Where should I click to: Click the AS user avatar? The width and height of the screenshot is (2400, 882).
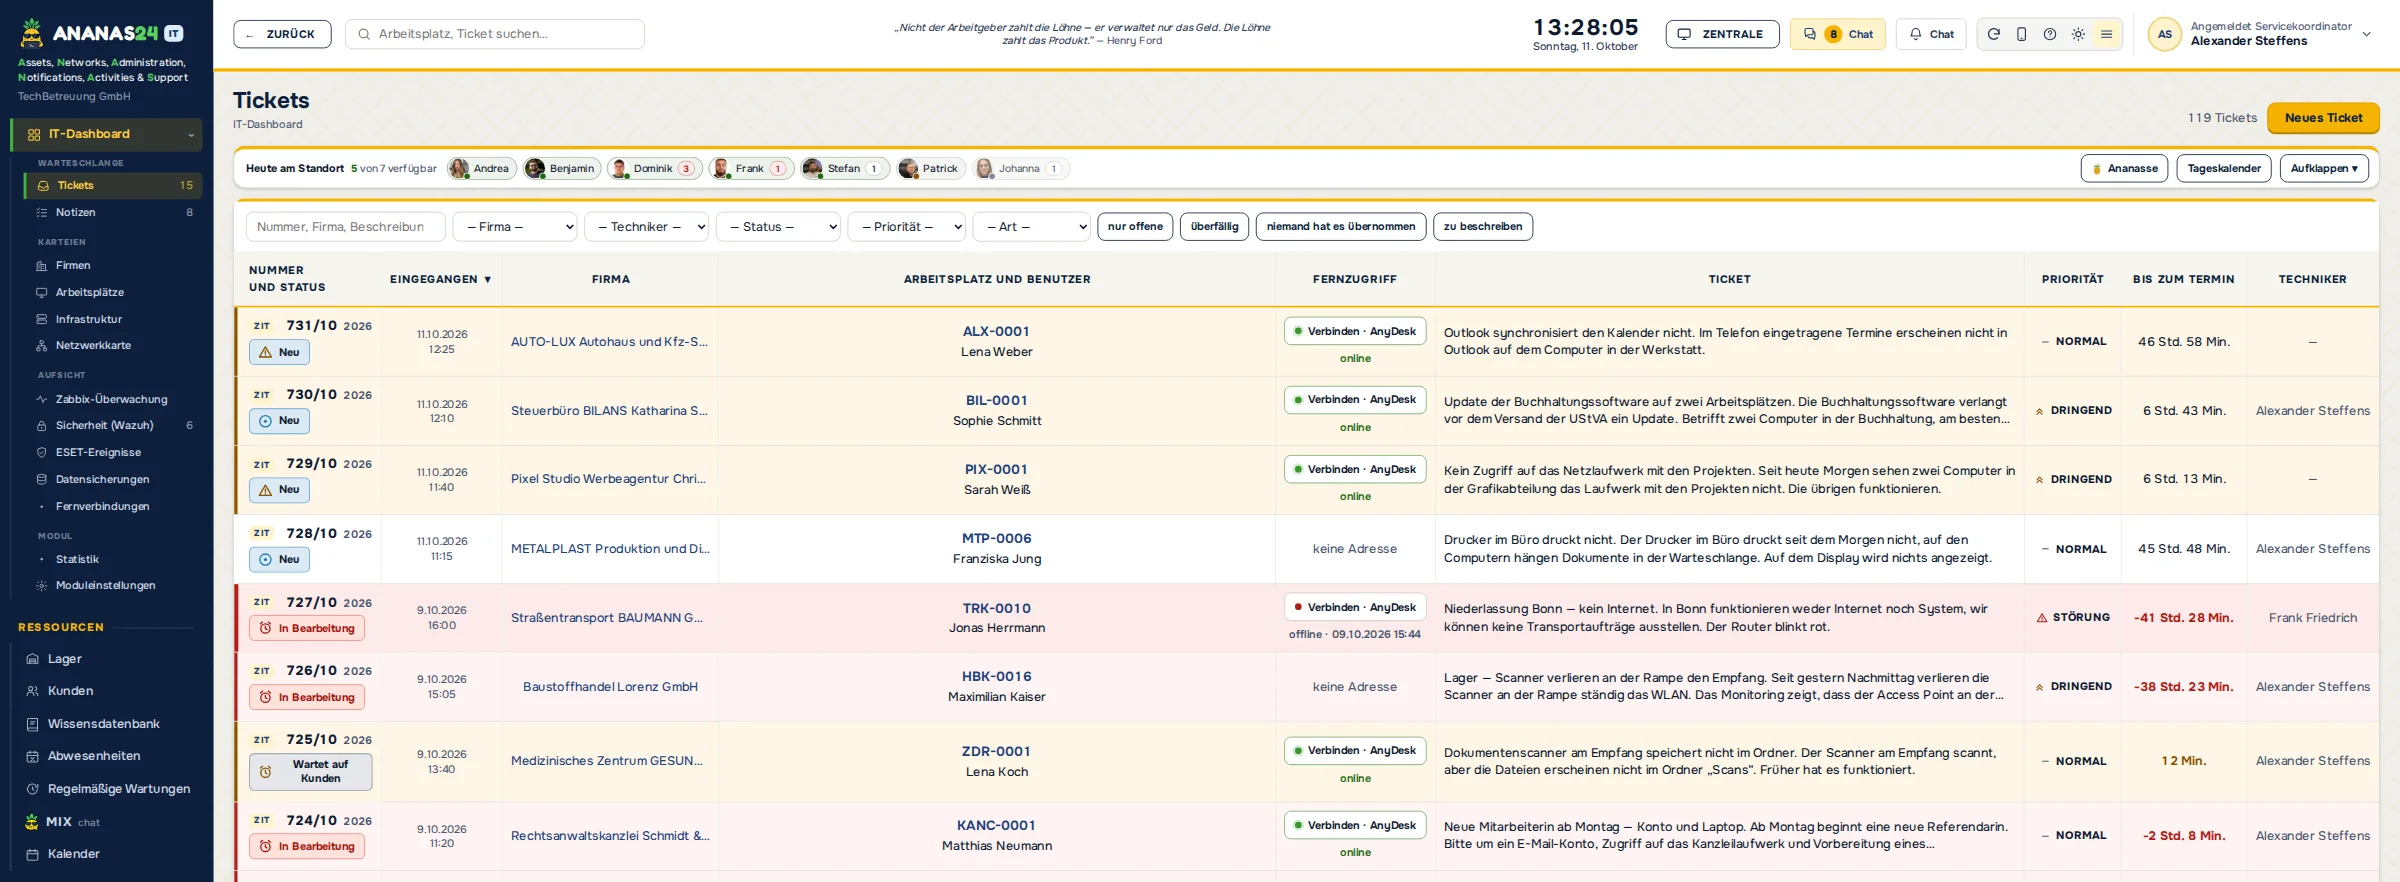(x=2164, y=34)
